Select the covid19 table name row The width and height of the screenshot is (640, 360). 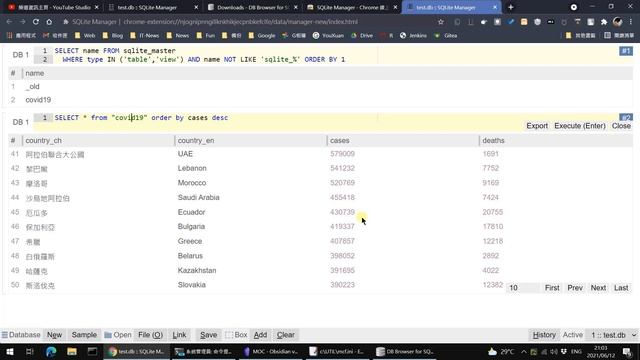[321, 100]
